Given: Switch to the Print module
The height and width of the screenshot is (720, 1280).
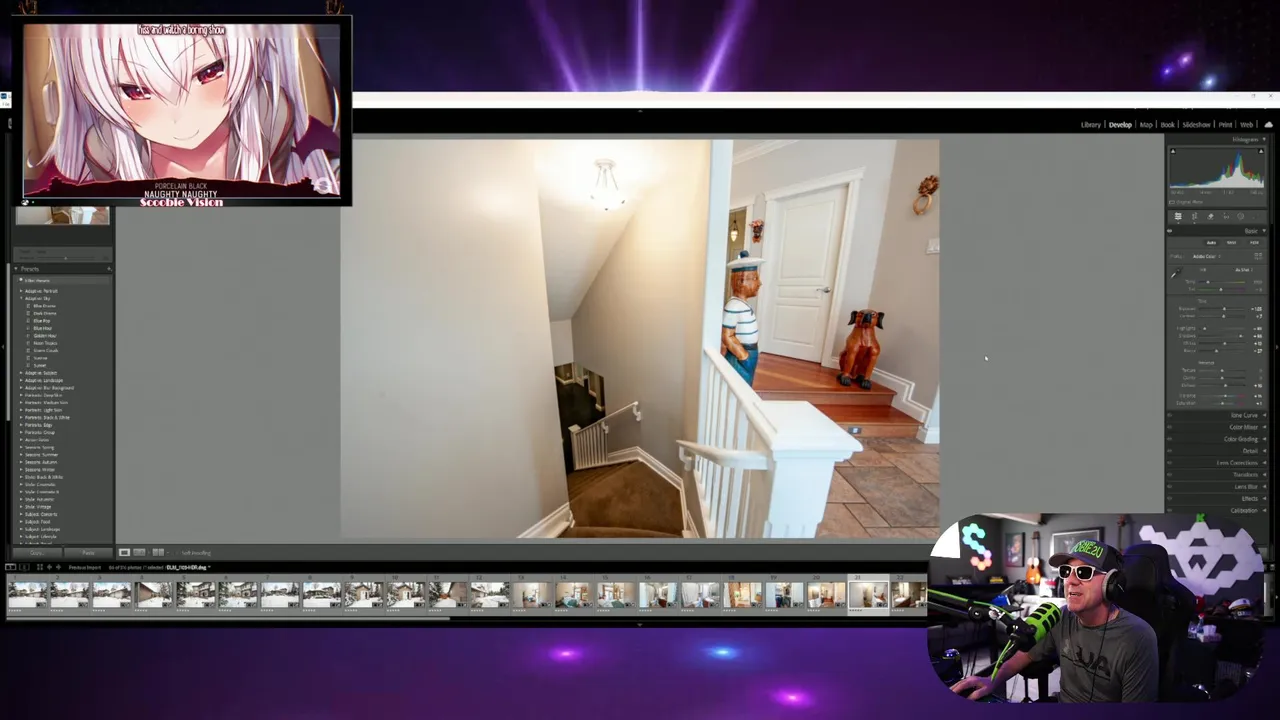Looking at the screenshot, I should coord(1225,125).
